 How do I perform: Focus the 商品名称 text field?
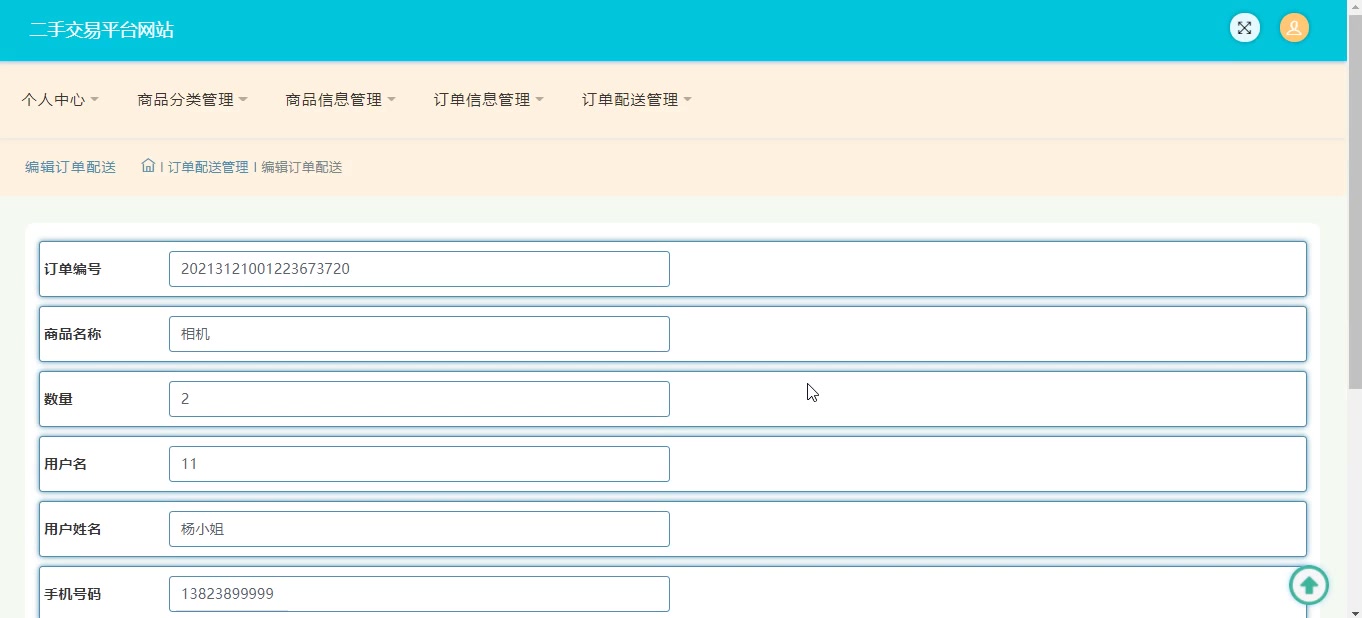tap(419, 334)
